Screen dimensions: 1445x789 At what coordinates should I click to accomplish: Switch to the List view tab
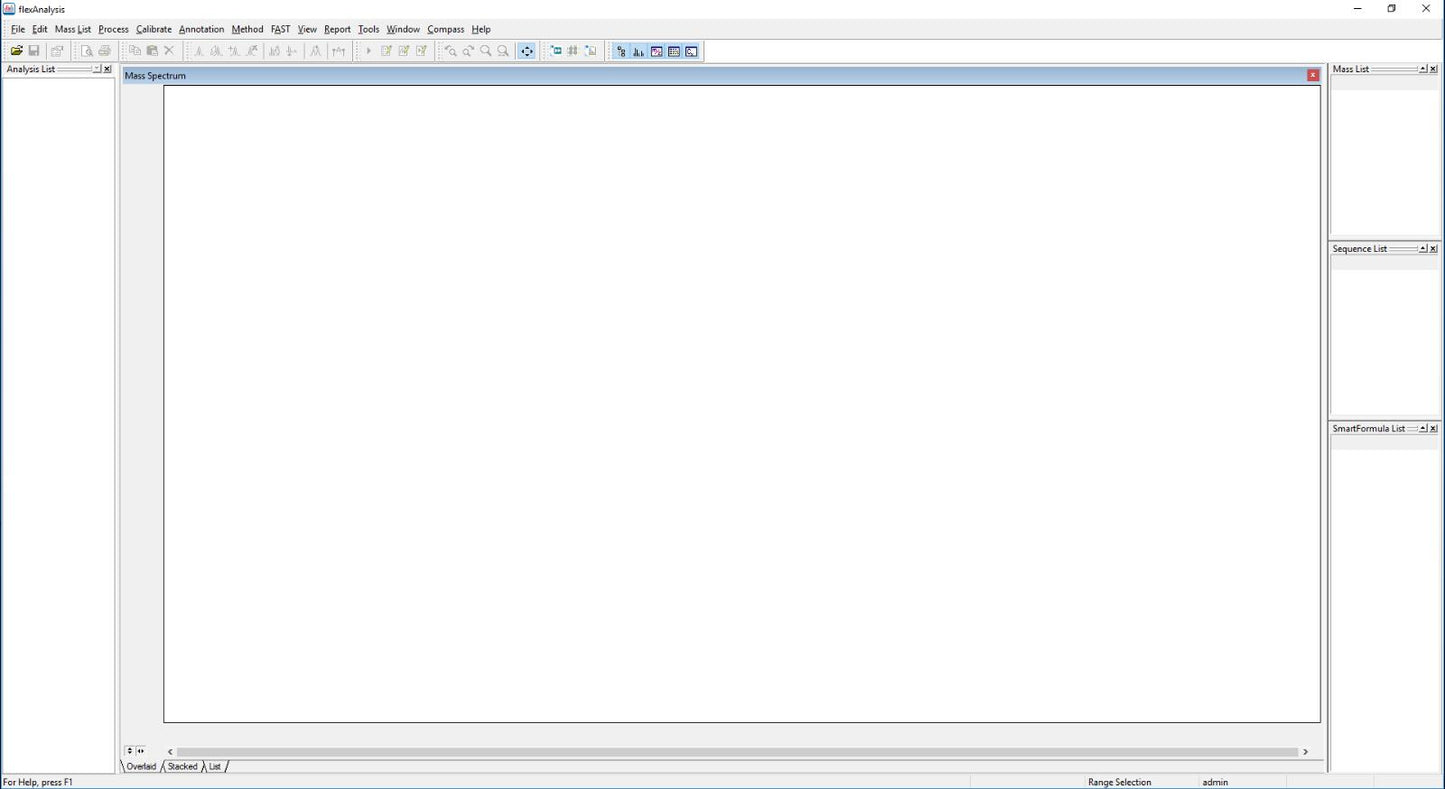pos(215,767)
